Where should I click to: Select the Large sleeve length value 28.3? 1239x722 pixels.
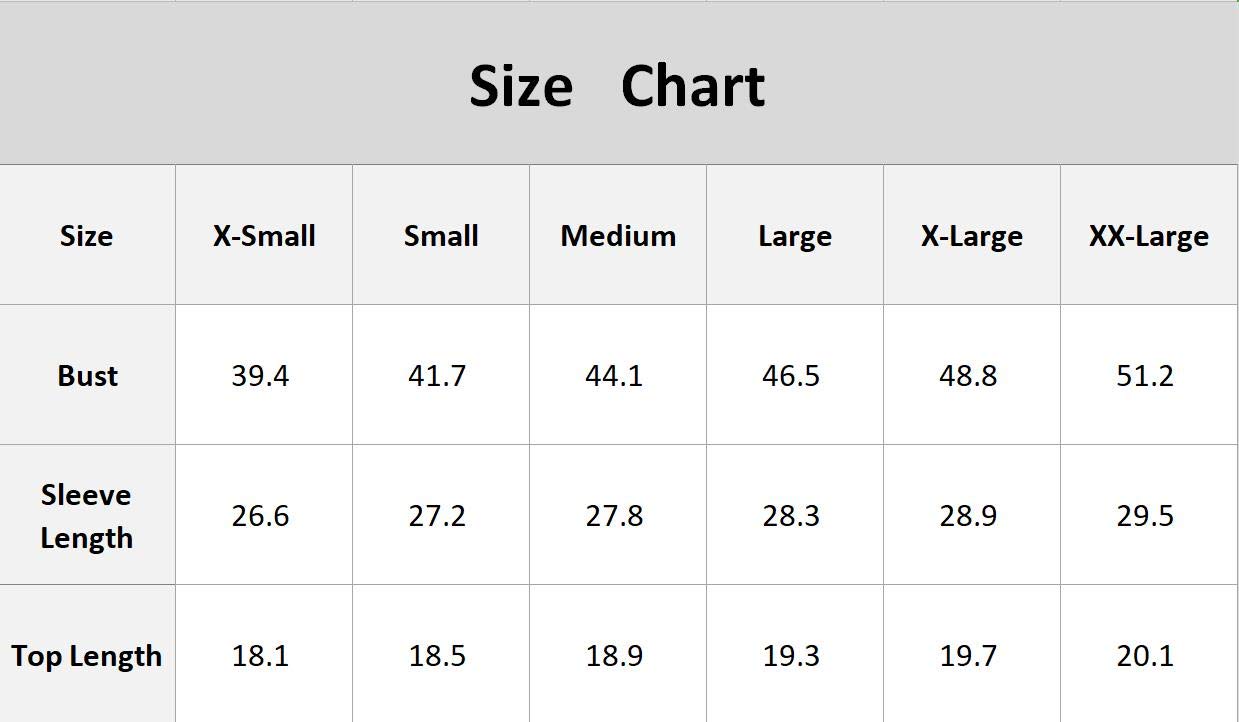pos(791,516)
